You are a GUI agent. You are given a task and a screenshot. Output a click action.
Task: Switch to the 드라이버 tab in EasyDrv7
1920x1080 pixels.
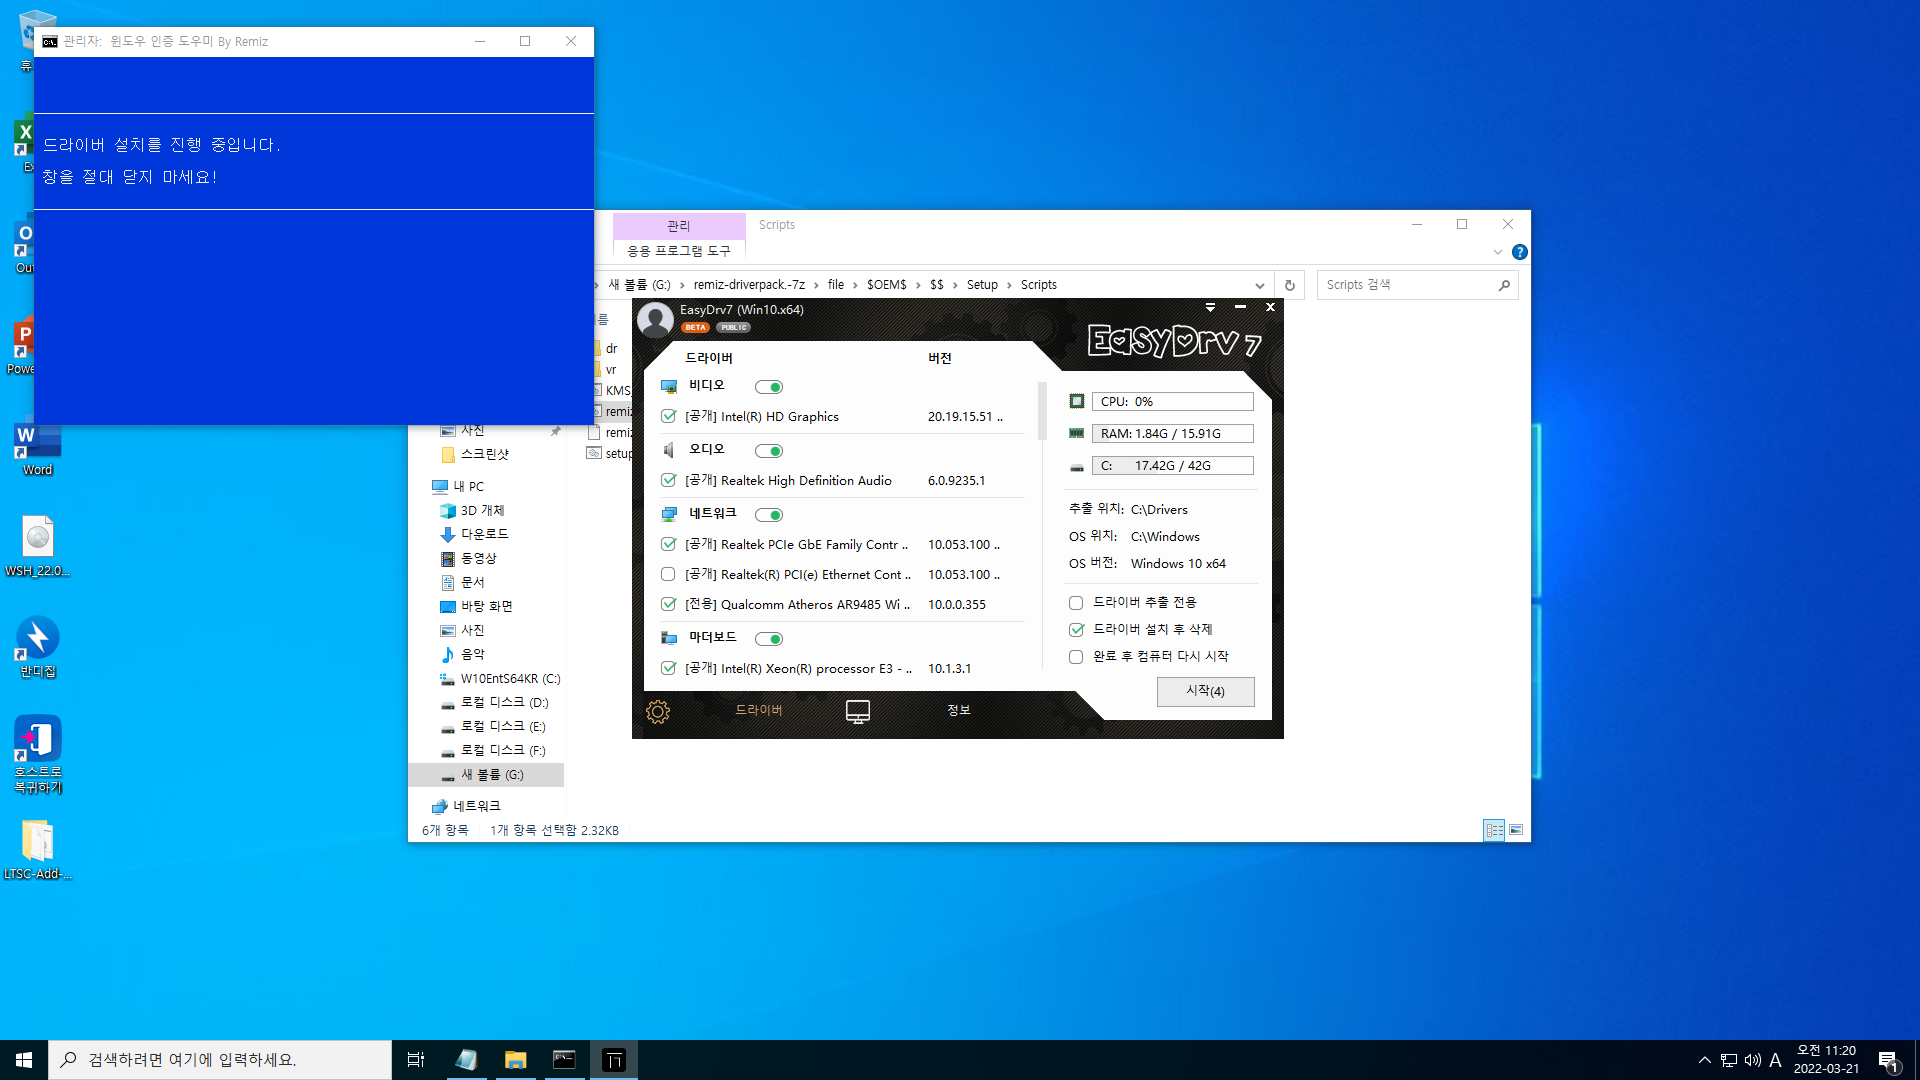[759, 710]
